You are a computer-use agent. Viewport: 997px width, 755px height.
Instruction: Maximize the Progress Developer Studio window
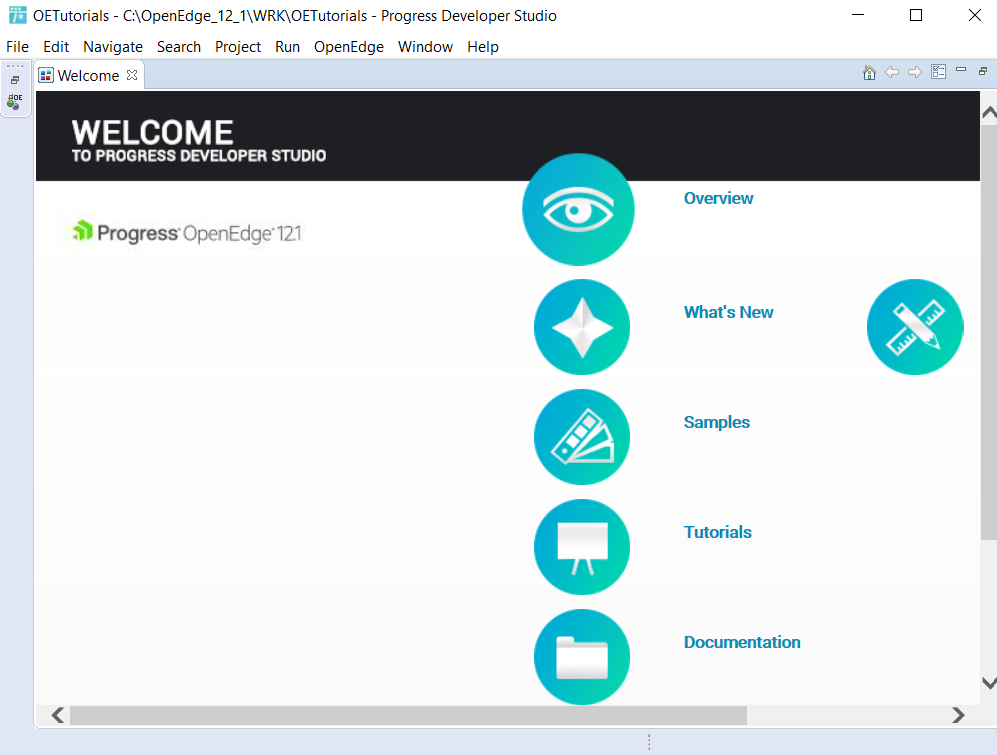(916, 15)
